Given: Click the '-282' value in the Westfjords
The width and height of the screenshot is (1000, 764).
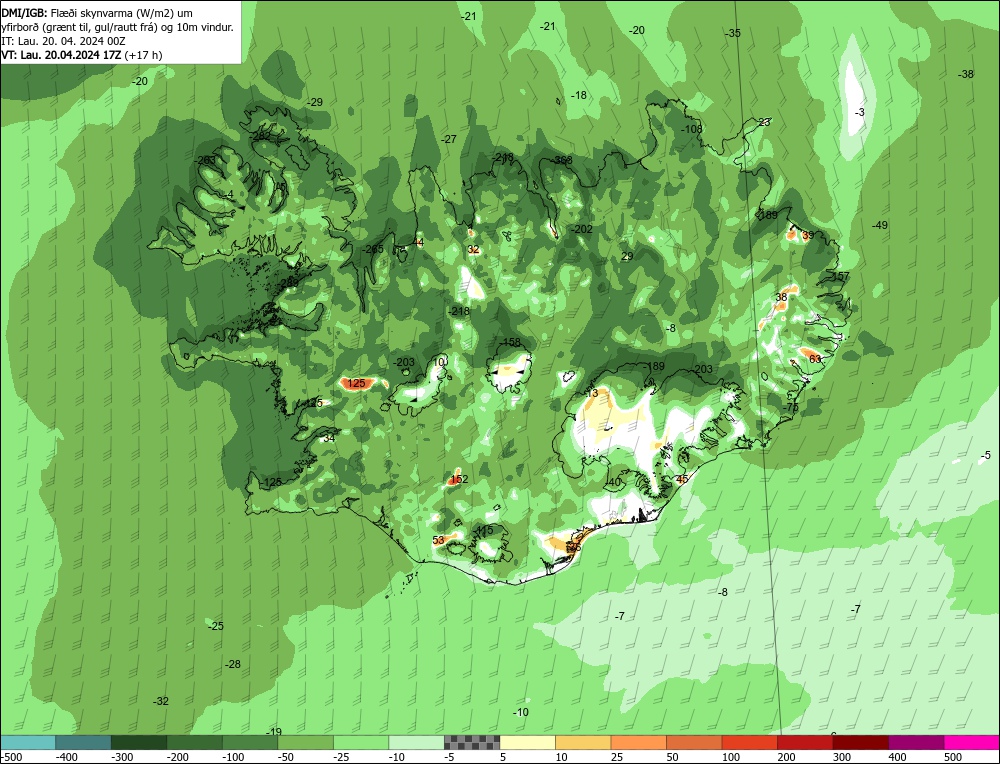Looking at the screenshot, I should pos(260,136).
